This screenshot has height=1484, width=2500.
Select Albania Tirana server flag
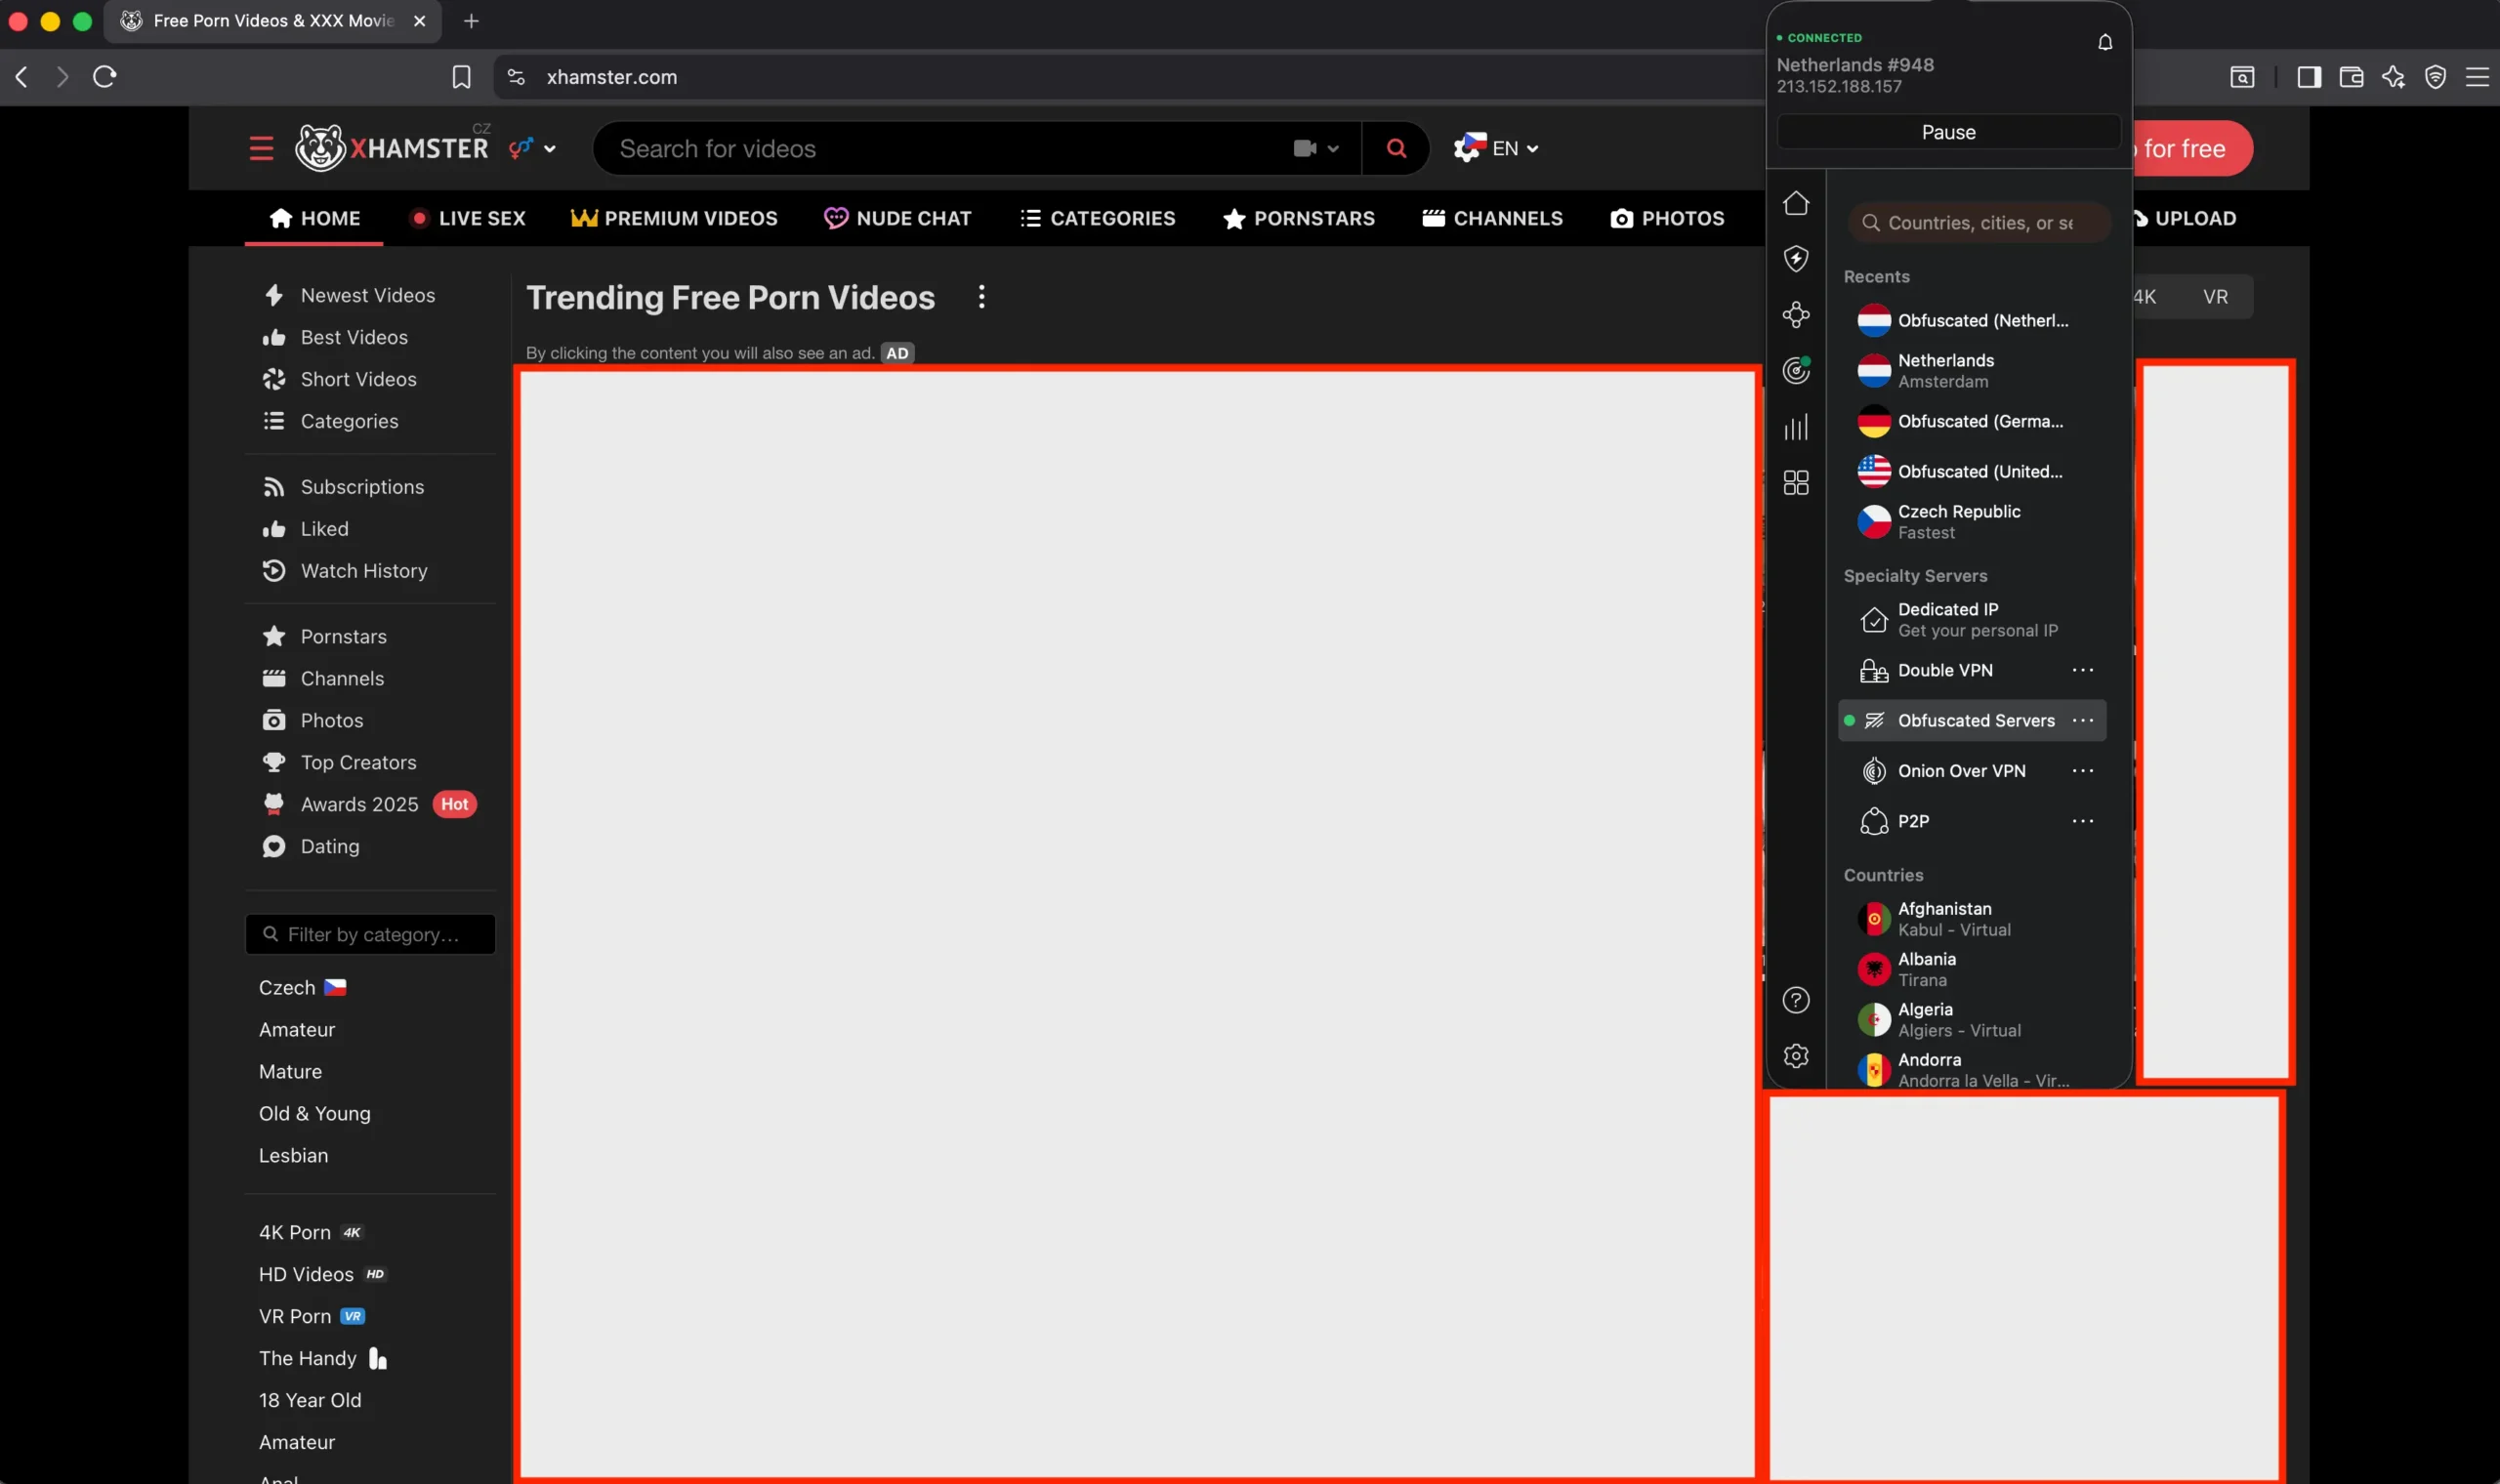point(1874,968)
